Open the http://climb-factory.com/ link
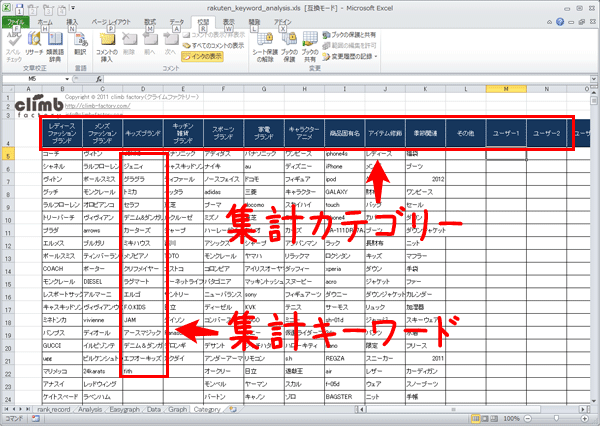 (x=97, y=106)
